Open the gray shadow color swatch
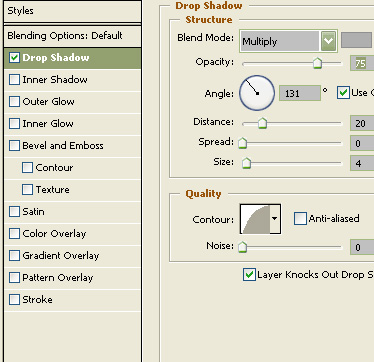Screen dimensions: 374x362 (x=356, y=40)
